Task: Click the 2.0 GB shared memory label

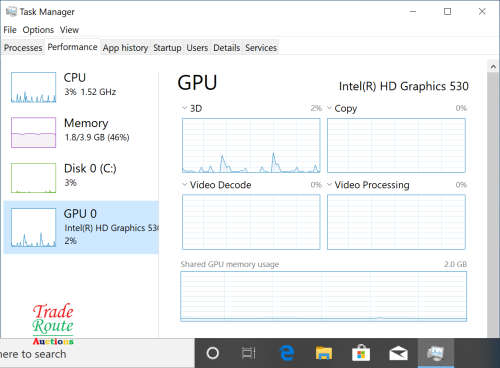Action: [x=455, y=264]
